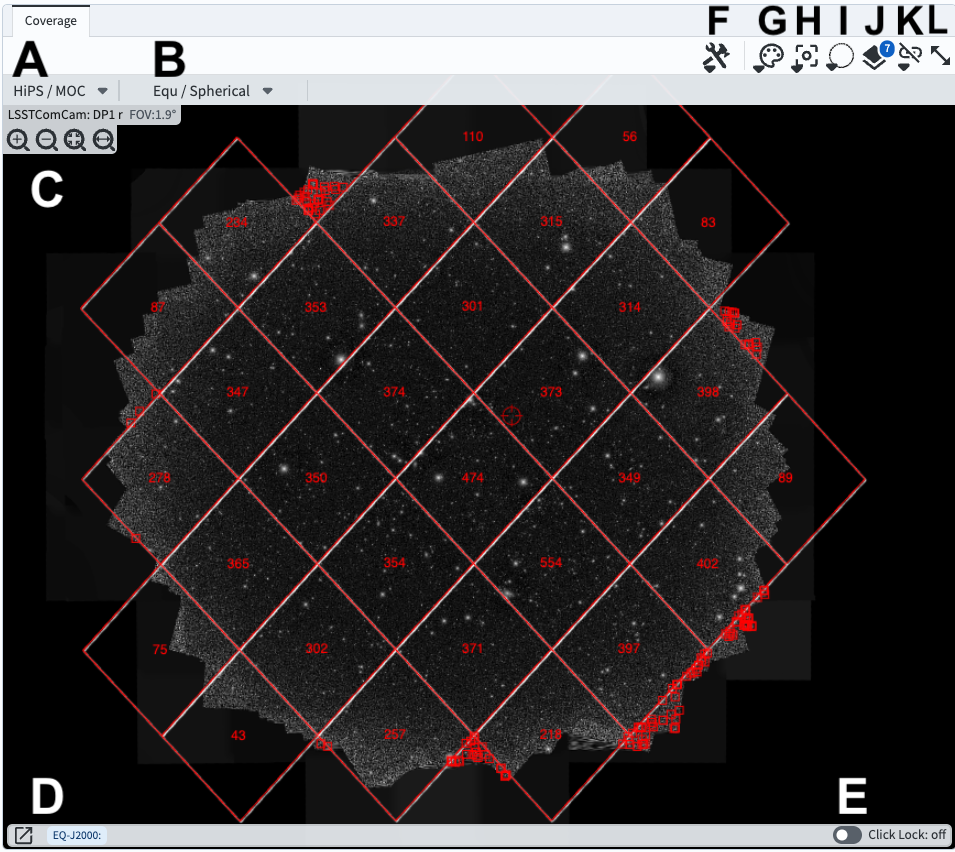Image resolution: width=955 pixels, height=852 pixels.
Task: Open the layers panel with badge 7
Action: (876, 58)
